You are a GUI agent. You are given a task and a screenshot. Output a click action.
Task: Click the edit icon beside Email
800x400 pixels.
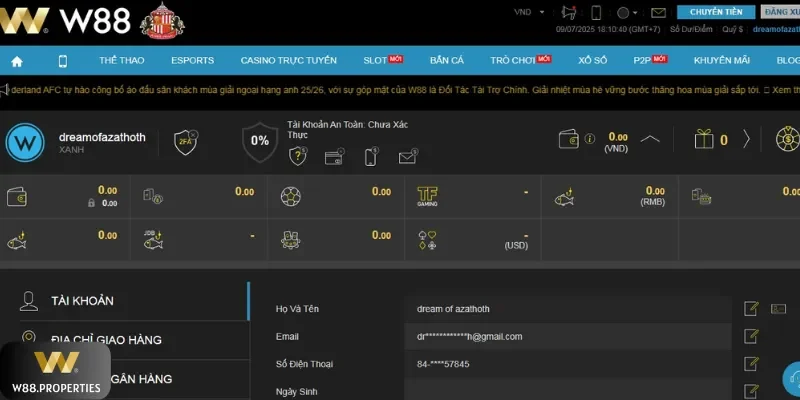(751, 337)
